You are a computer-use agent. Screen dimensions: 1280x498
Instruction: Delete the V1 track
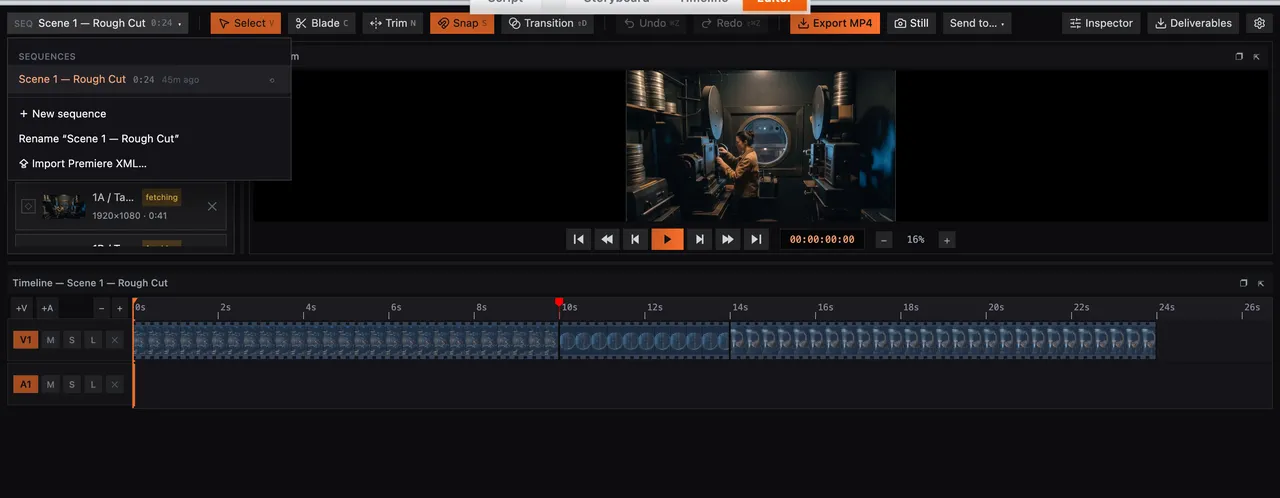point(114,340)
